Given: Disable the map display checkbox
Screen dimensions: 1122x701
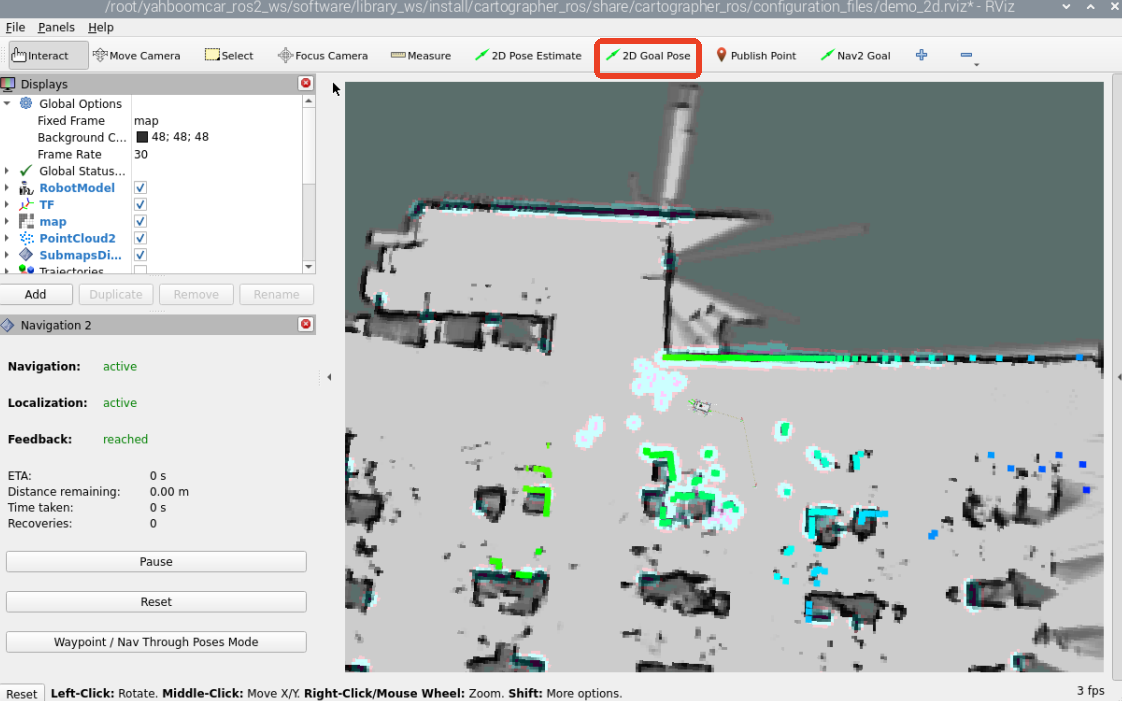Looking at the screenshot, I should [x=140, y=221].
